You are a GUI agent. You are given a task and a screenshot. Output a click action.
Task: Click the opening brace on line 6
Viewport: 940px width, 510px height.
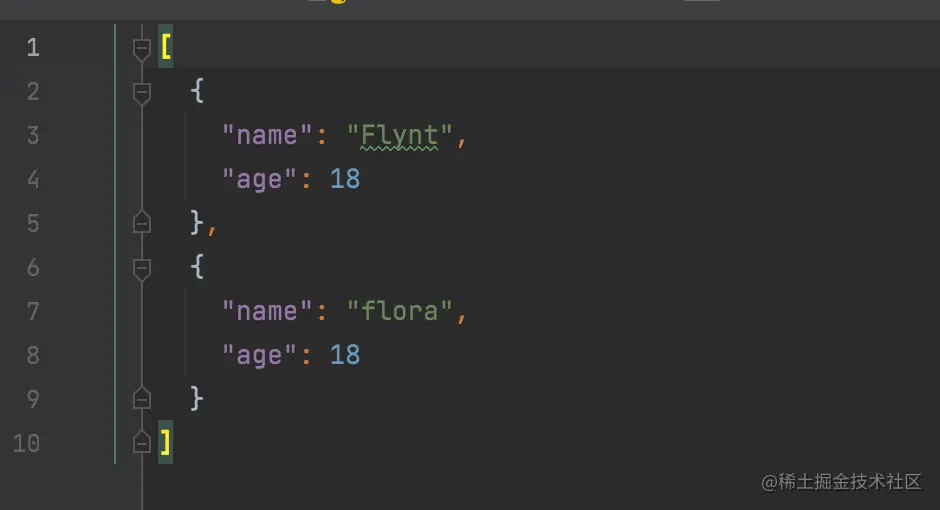[197, 266]
